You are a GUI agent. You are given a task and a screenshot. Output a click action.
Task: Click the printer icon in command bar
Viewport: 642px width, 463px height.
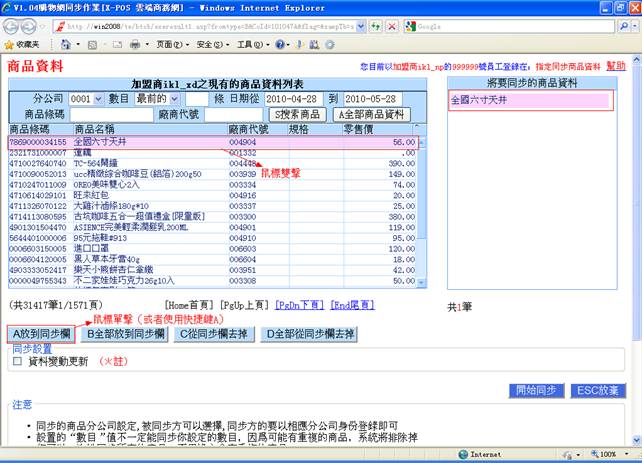pyautogui.click(x=135, y=45)
